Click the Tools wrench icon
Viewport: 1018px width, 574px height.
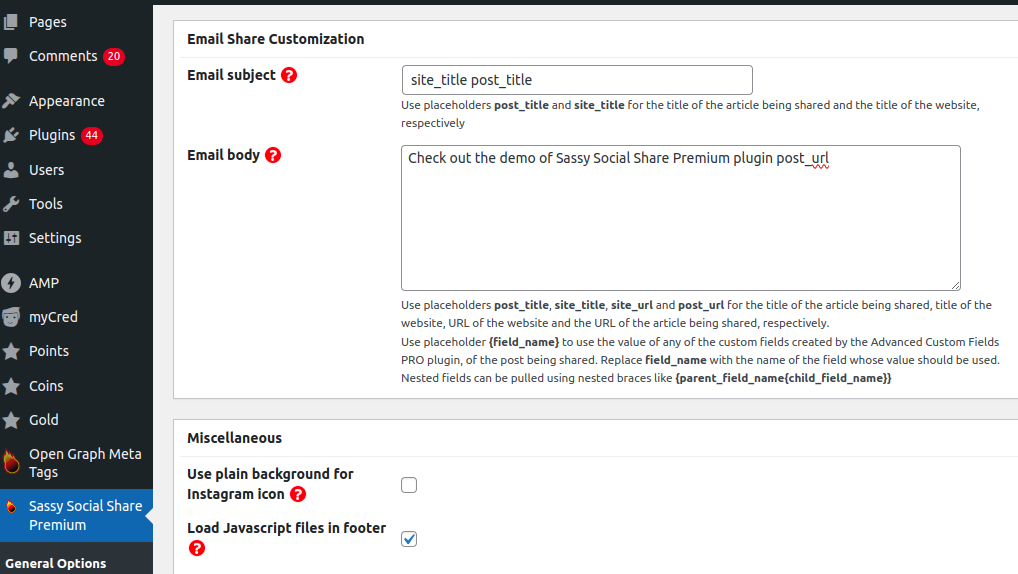tap(11, 204)
